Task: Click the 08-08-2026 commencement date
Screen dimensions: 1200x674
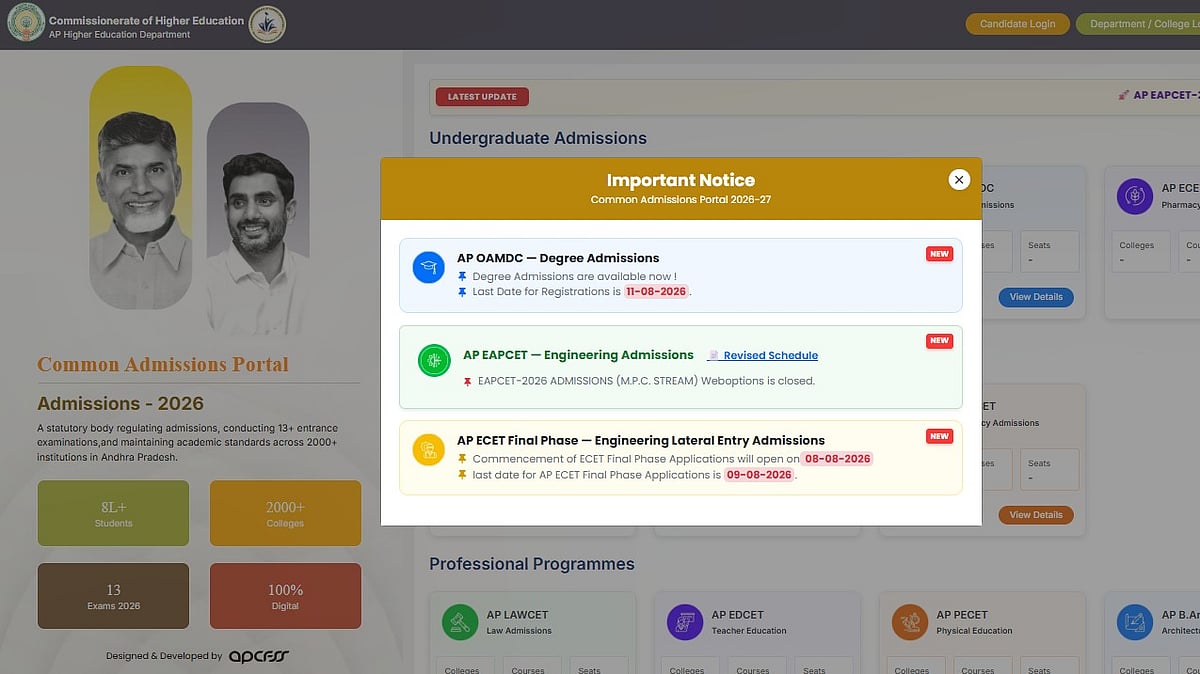Action: 837,459
